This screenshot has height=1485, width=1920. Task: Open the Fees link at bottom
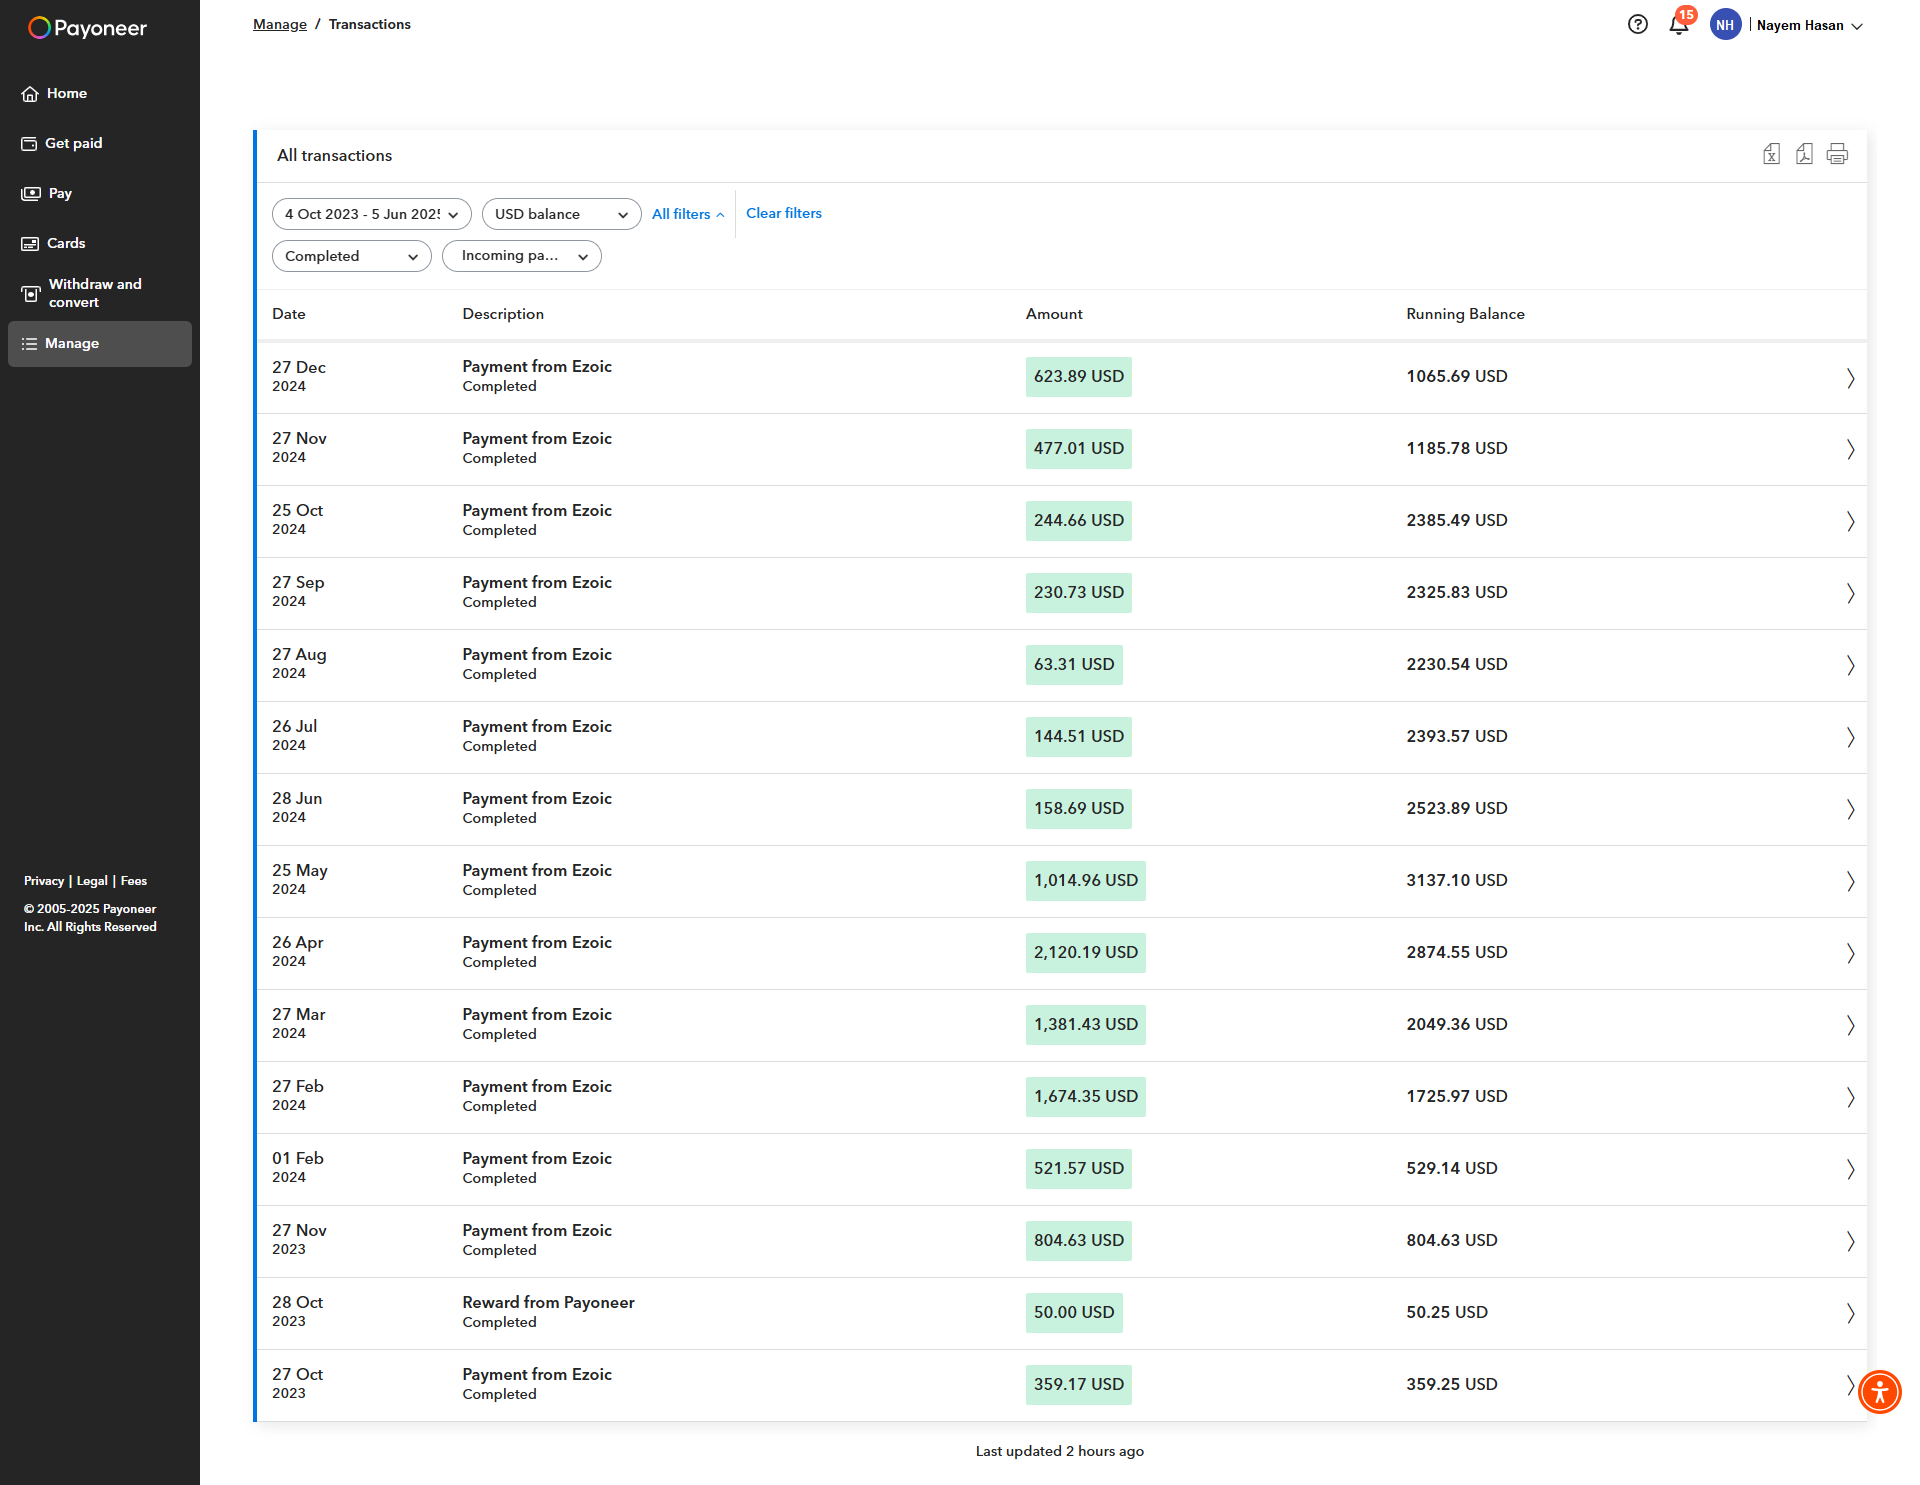[133, 881]
